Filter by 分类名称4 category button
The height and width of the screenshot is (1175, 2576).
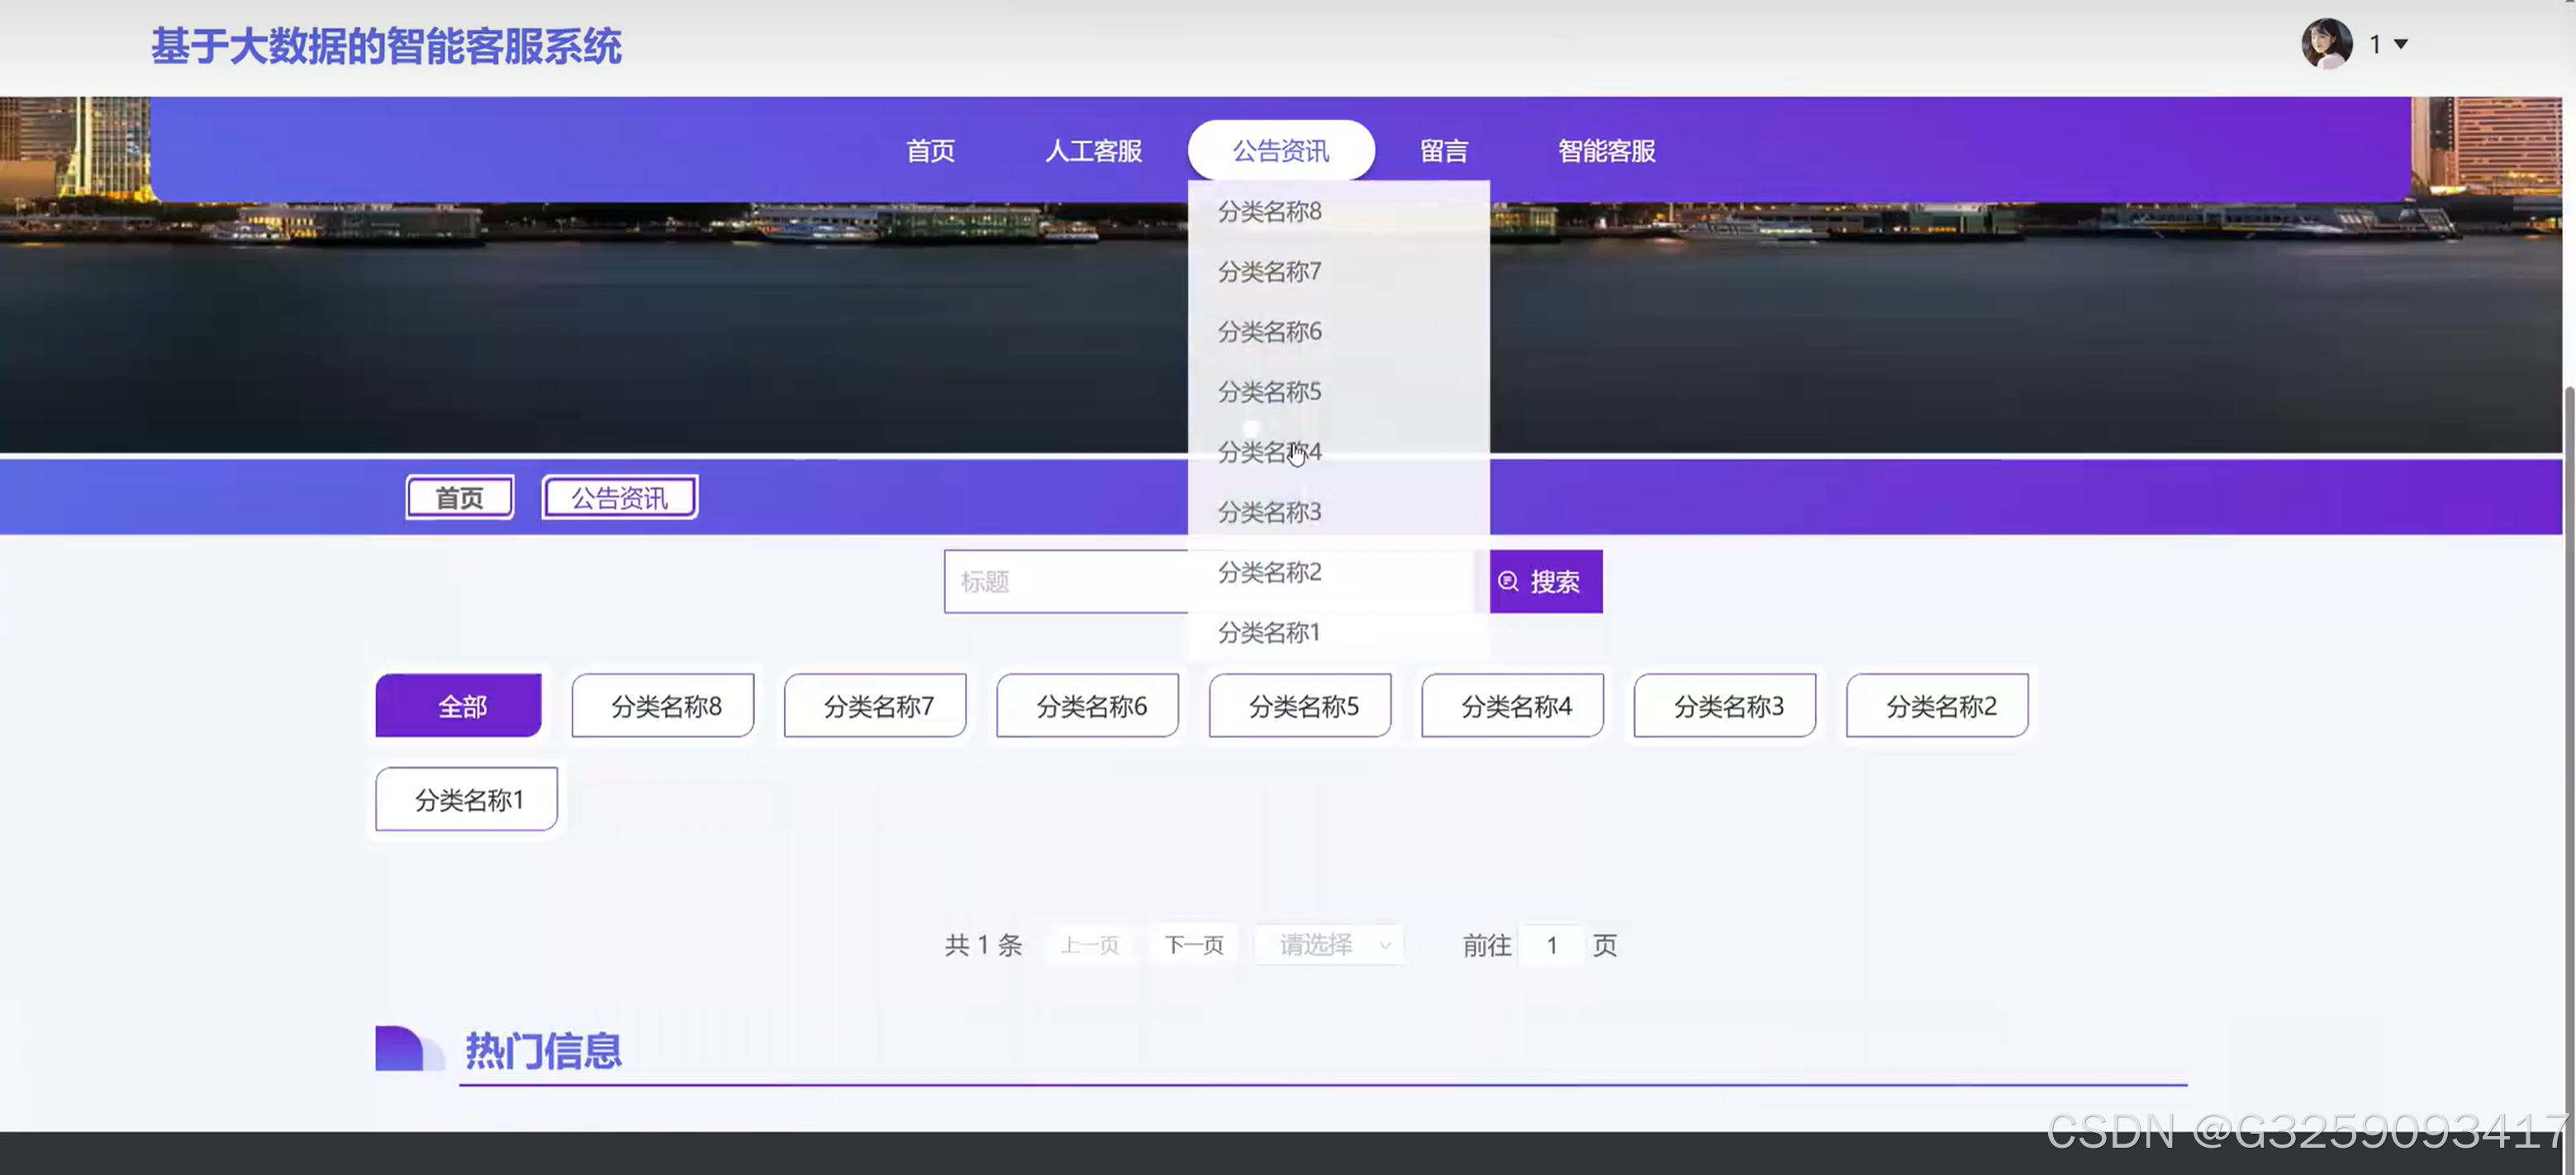pos(1512,705)
